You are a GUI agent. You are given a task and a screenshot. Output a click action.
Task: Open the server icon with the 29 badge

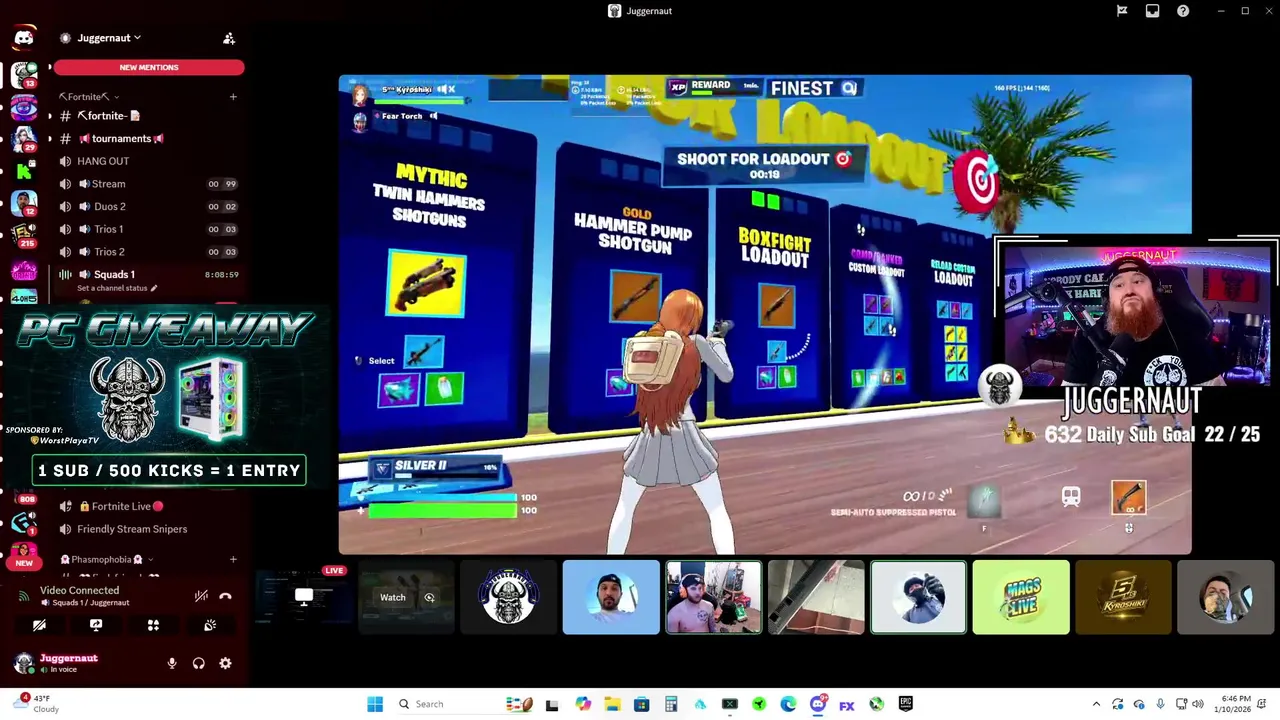pyautogui.click(x=24, y=139)
